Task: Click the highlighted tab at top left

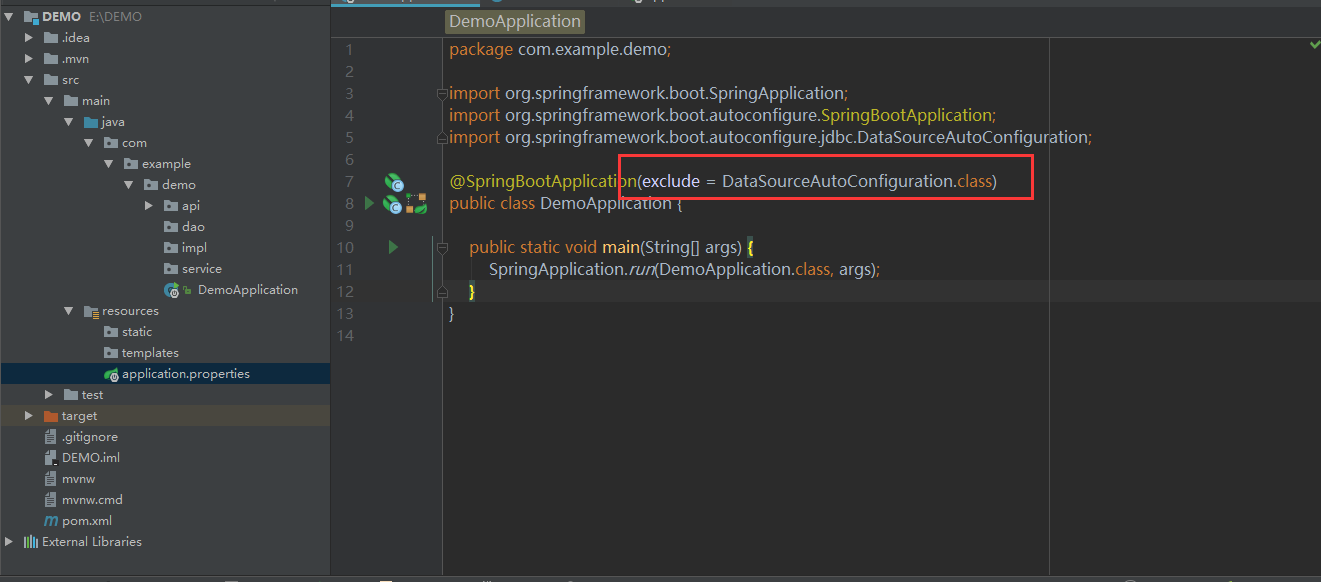Action: pos(405,3)
